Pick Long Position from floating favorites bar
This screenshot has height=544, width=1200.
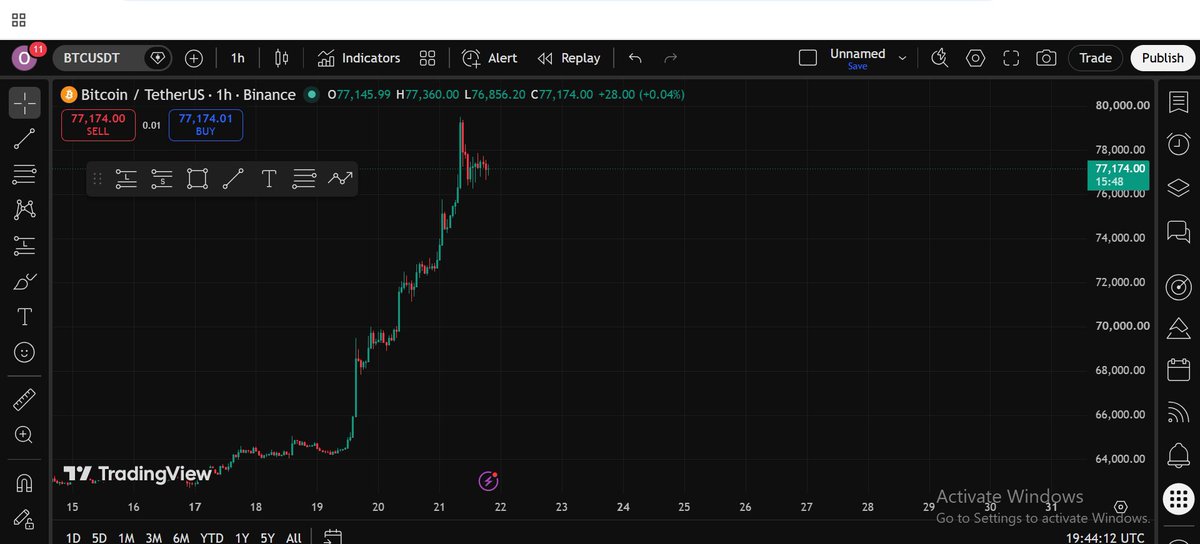[x=126, y=179]
